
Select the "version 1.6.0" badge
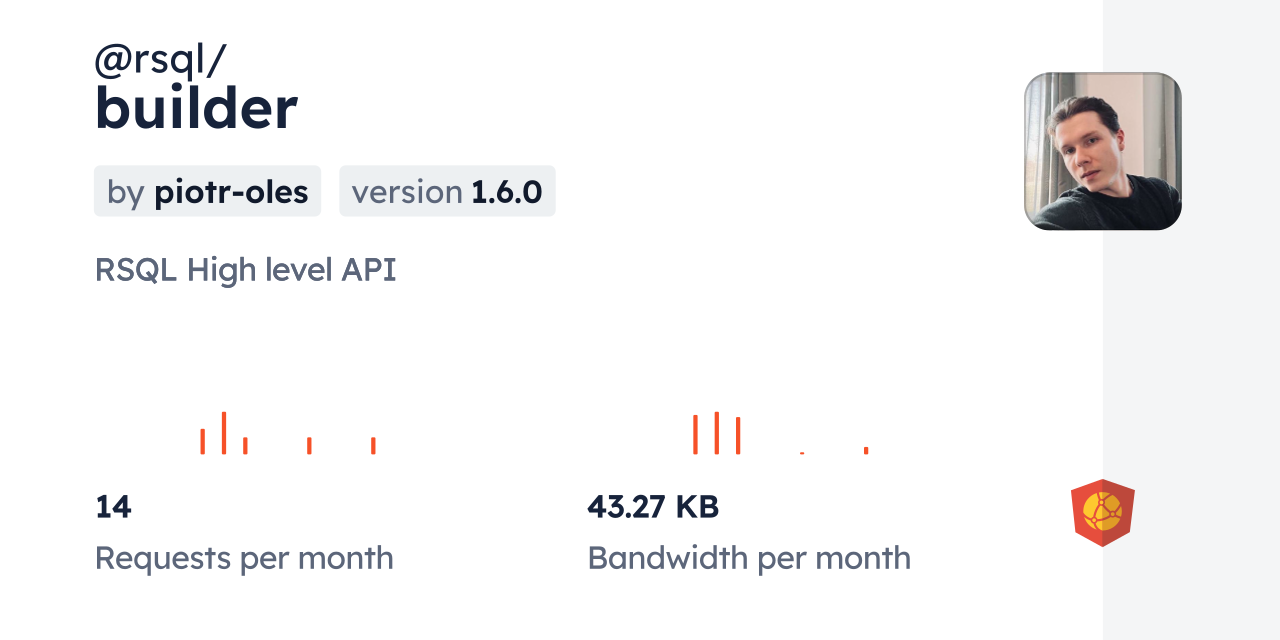click(447, 191)
